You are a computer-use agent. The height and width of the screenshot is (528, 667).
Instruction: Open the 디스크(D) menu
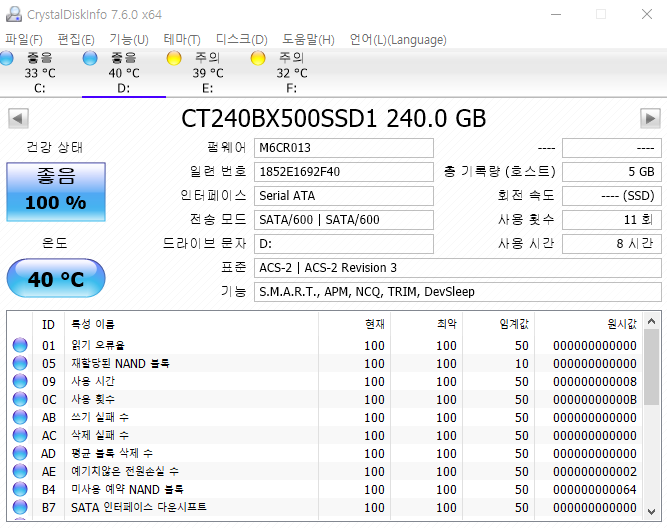(x=242, y=40)
